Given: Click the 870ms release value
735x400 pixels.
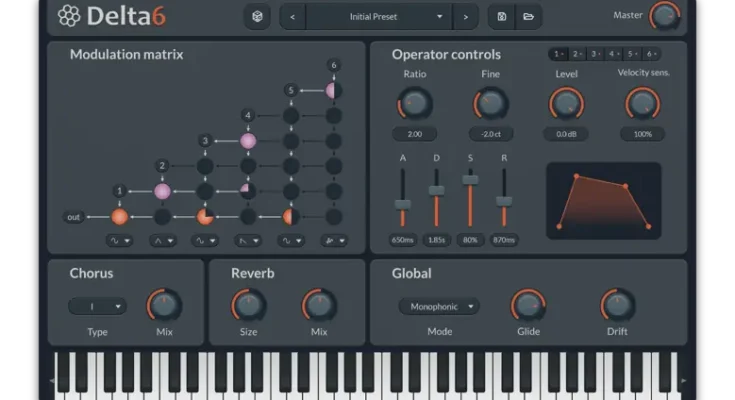Looking at the screenshot, I should [x=504, y=240].
